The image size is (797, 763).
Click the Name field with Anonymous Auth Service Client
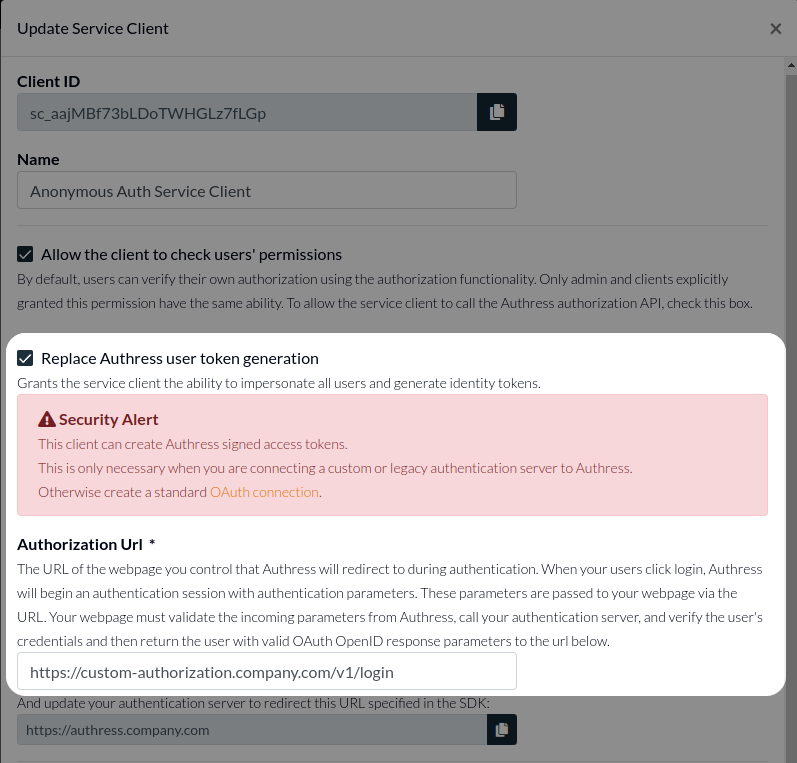tap(267, 190)
